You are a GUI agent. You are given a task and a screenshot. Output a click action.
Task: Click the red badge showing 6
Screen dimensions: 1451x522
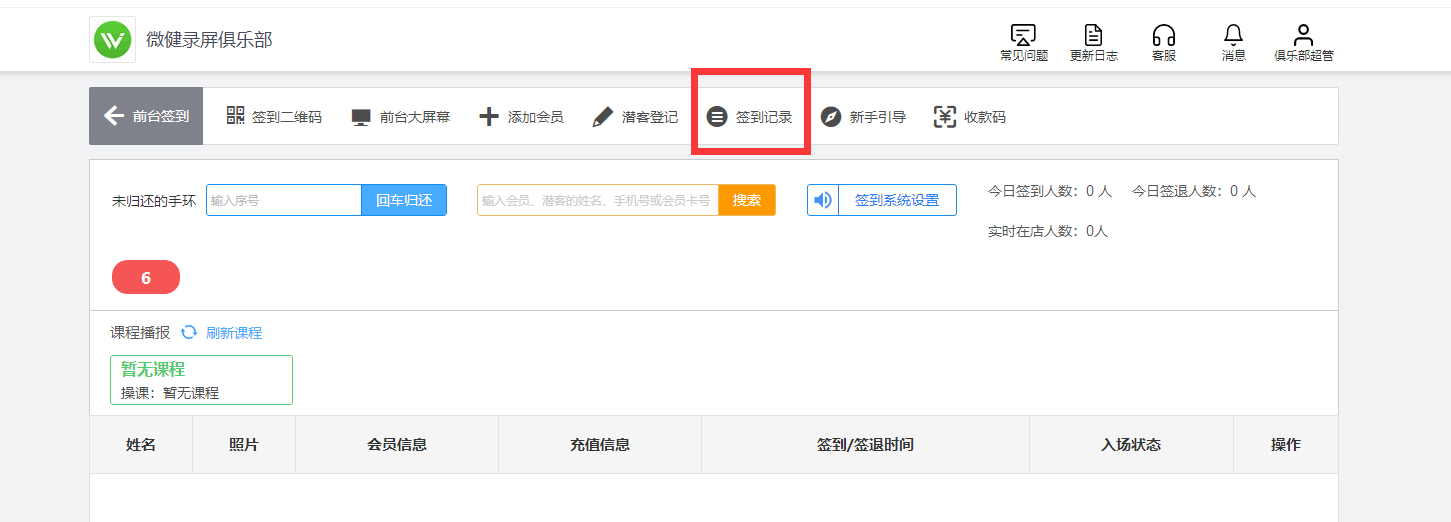(x=146, y=278)
